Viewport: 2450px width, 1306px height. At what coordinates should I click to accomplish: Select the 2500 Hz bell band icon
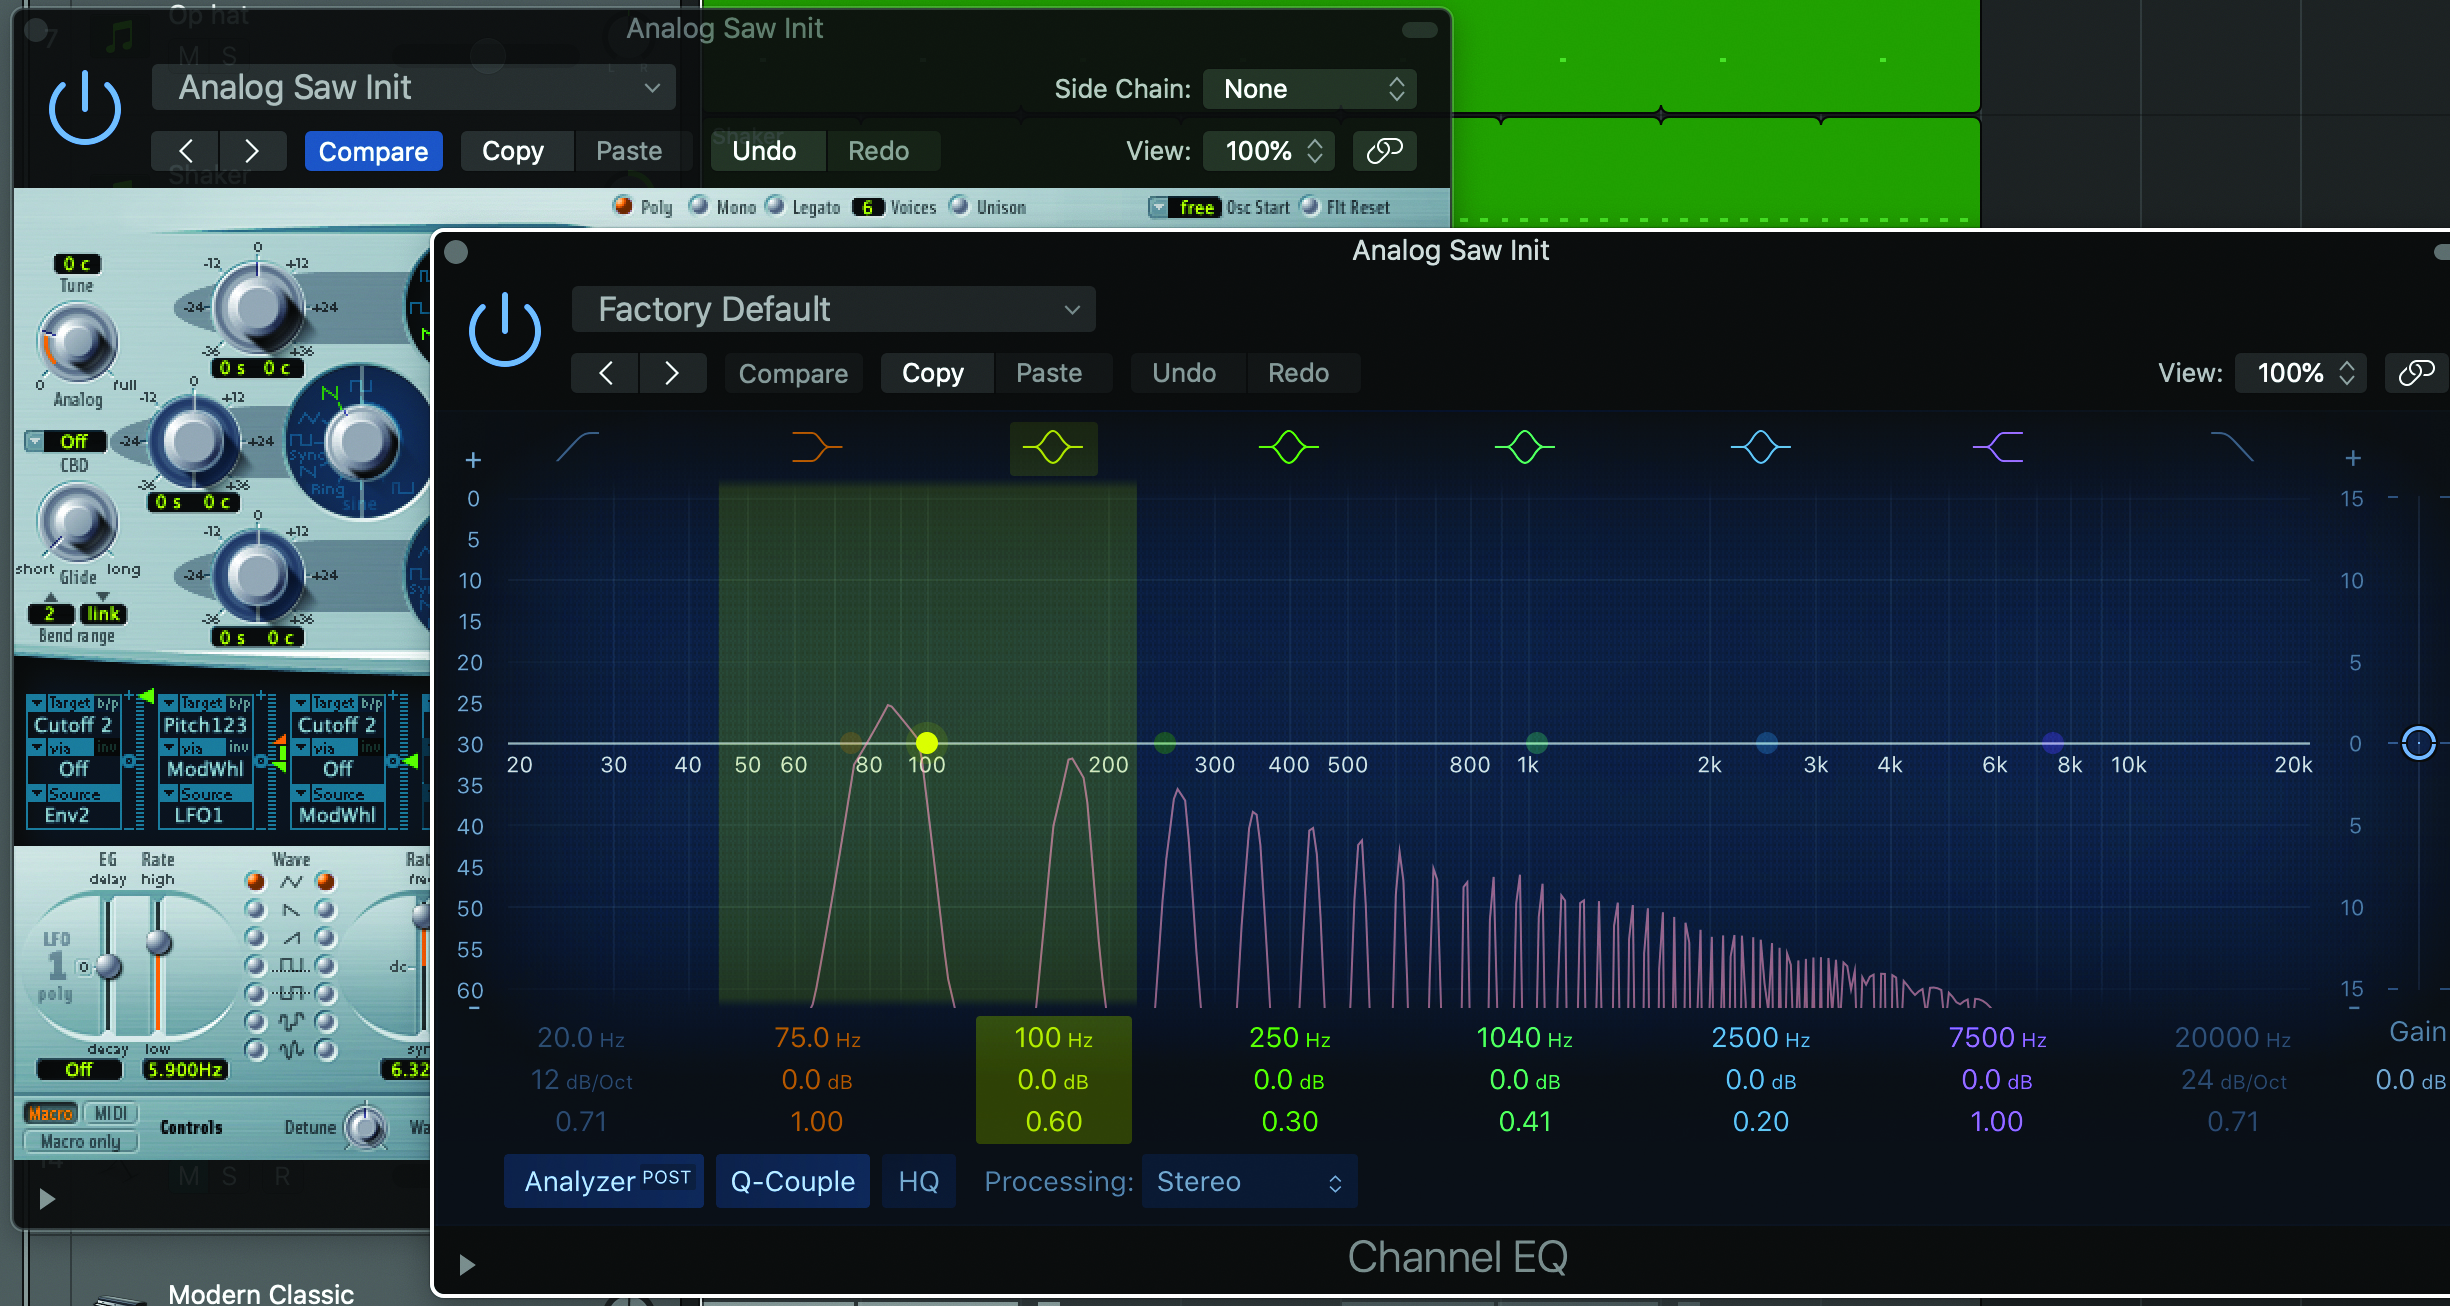pos(1760,446)
